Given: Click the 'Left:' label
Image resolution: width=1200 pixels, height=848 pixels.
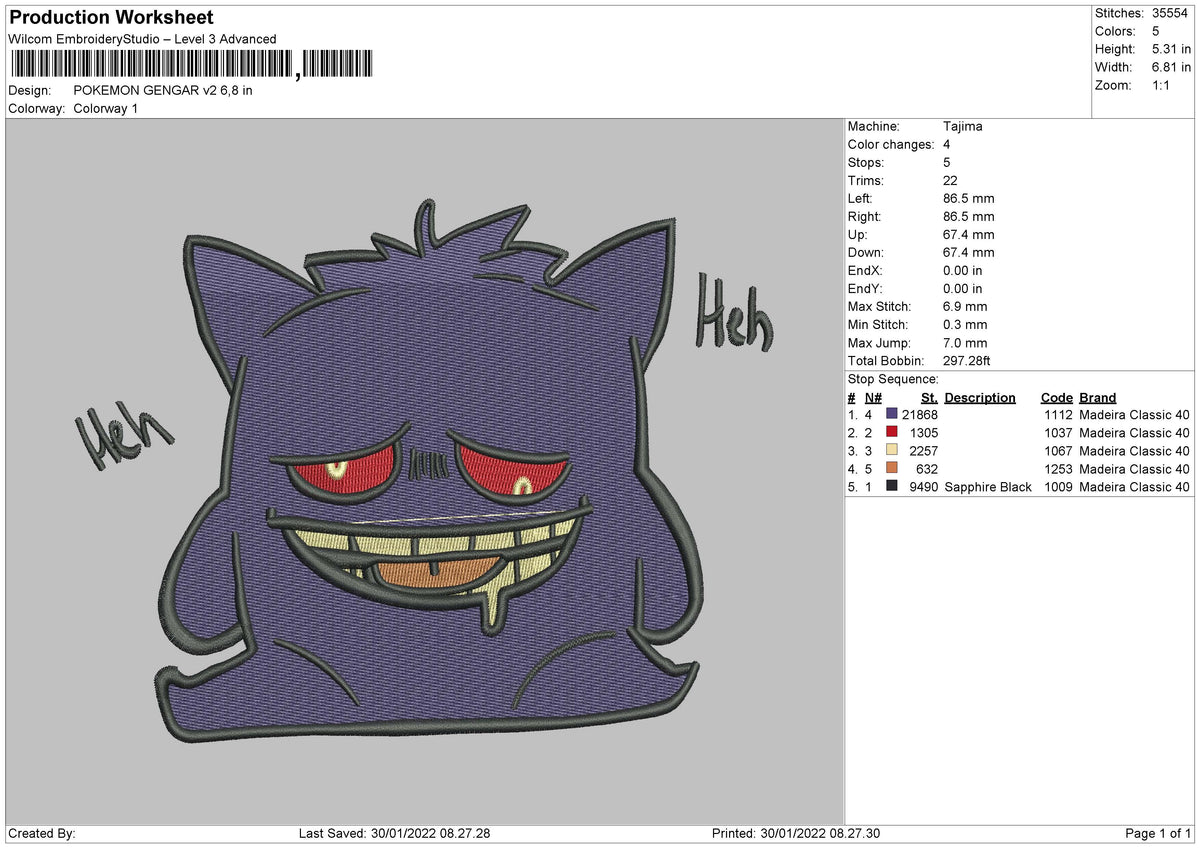Looking at the screenshot, I should [861, 199].
